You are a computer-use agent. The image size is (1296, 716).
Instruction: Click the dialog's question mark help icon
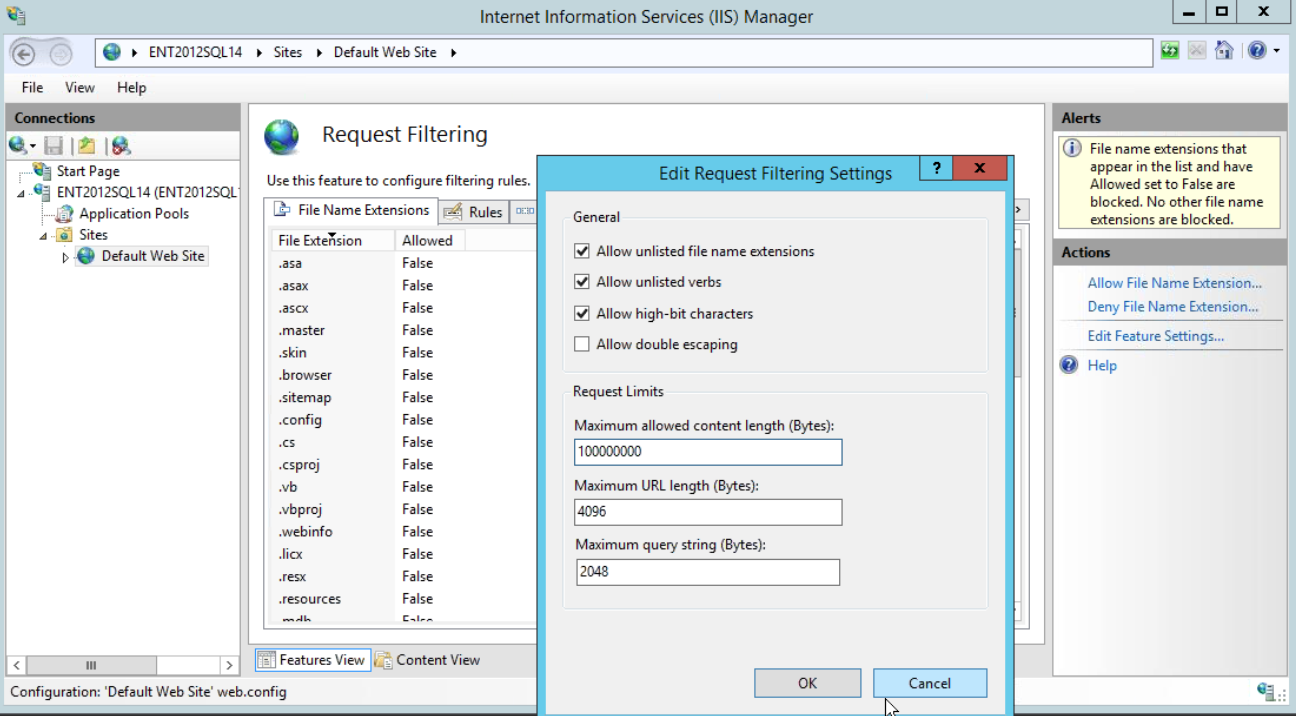[936, 168]
